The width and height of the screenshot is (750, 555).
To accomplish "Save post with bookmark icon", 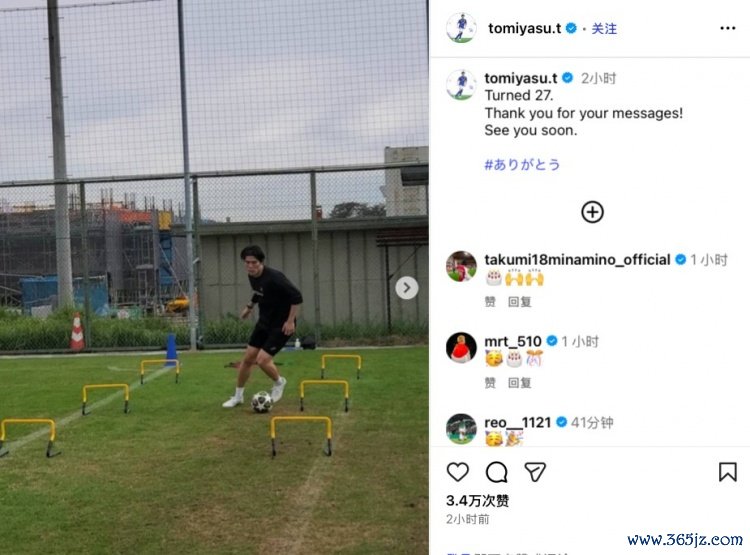I will (x=727, y=472).
